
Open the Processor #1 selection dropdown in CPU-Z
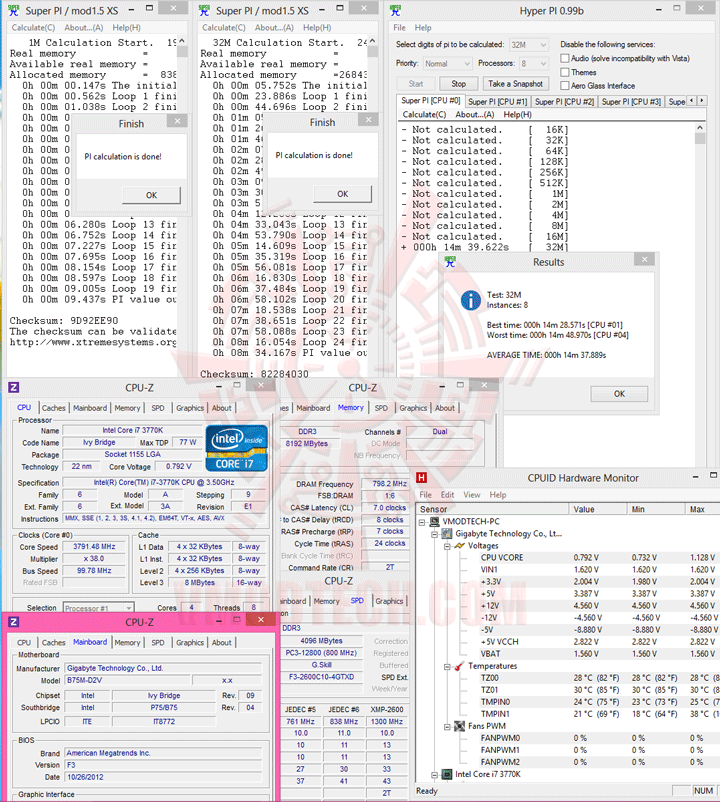pyautogui.click(x=99, y=608)
